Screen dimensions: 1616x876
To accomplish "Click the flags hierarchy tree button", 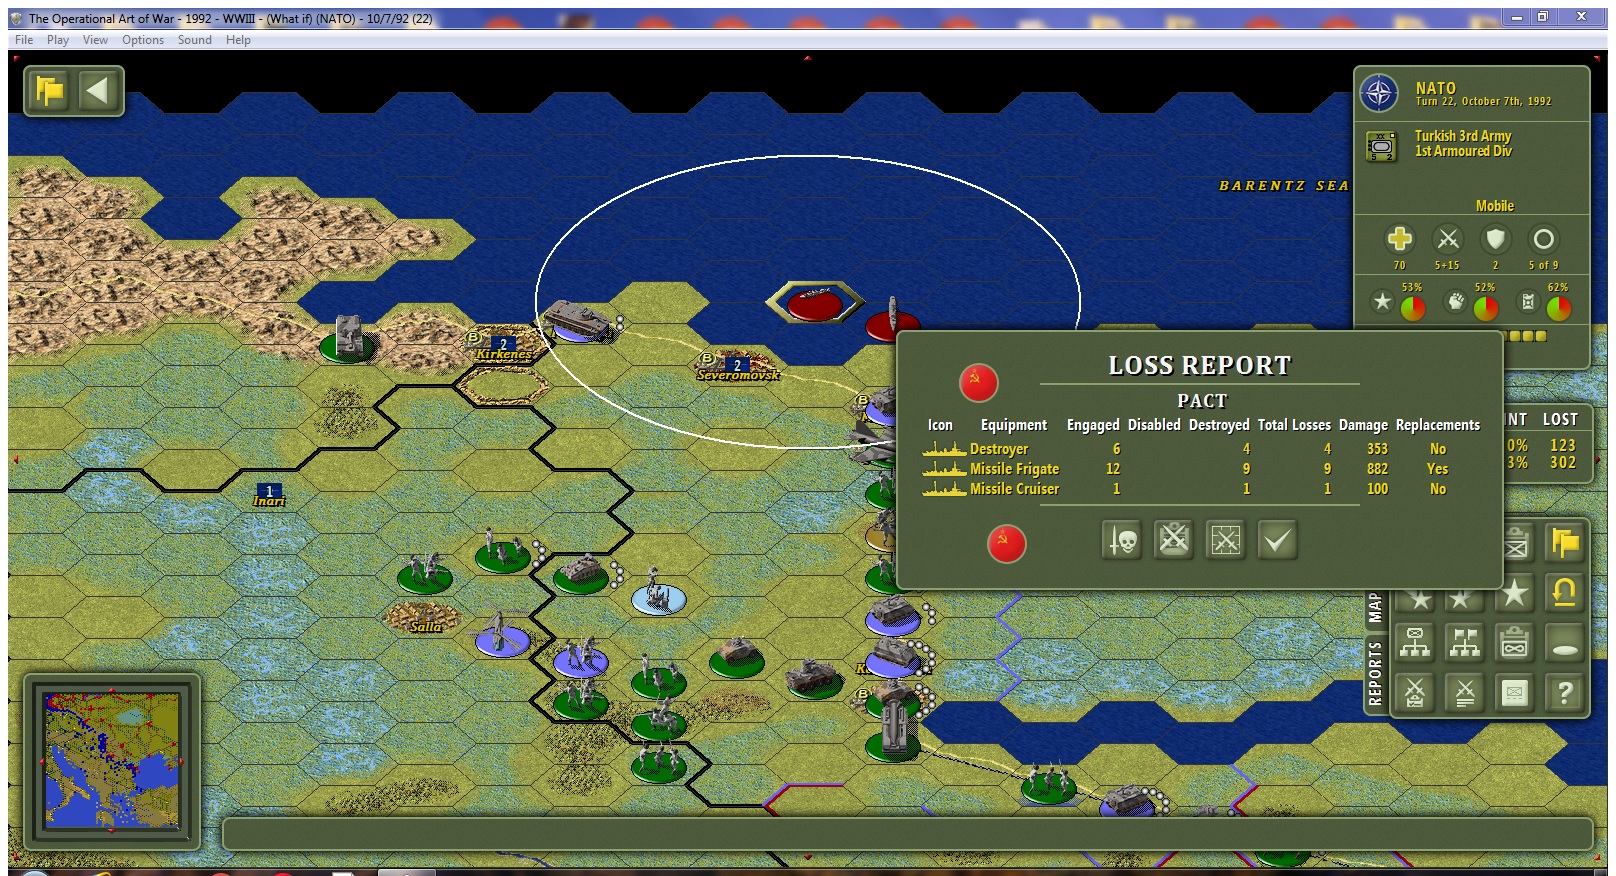I will pyautogui.click(x=1465, y=643).
